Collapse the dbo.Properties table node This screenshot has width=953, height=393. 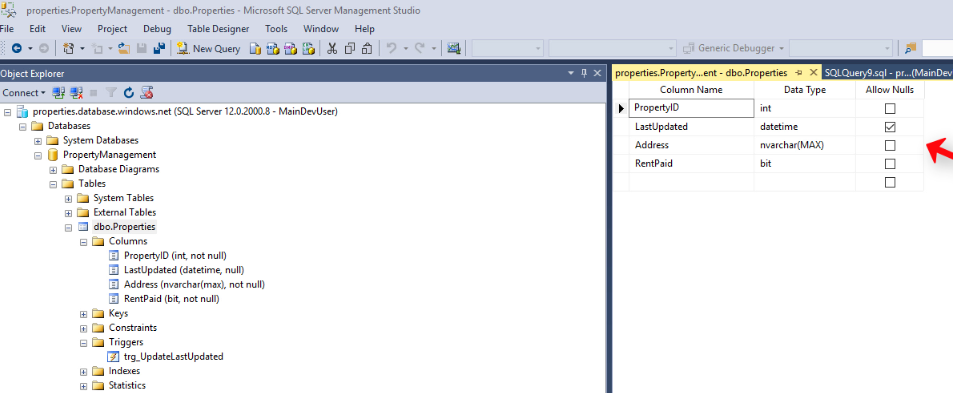pyautogui.click(x=68, y=227)
